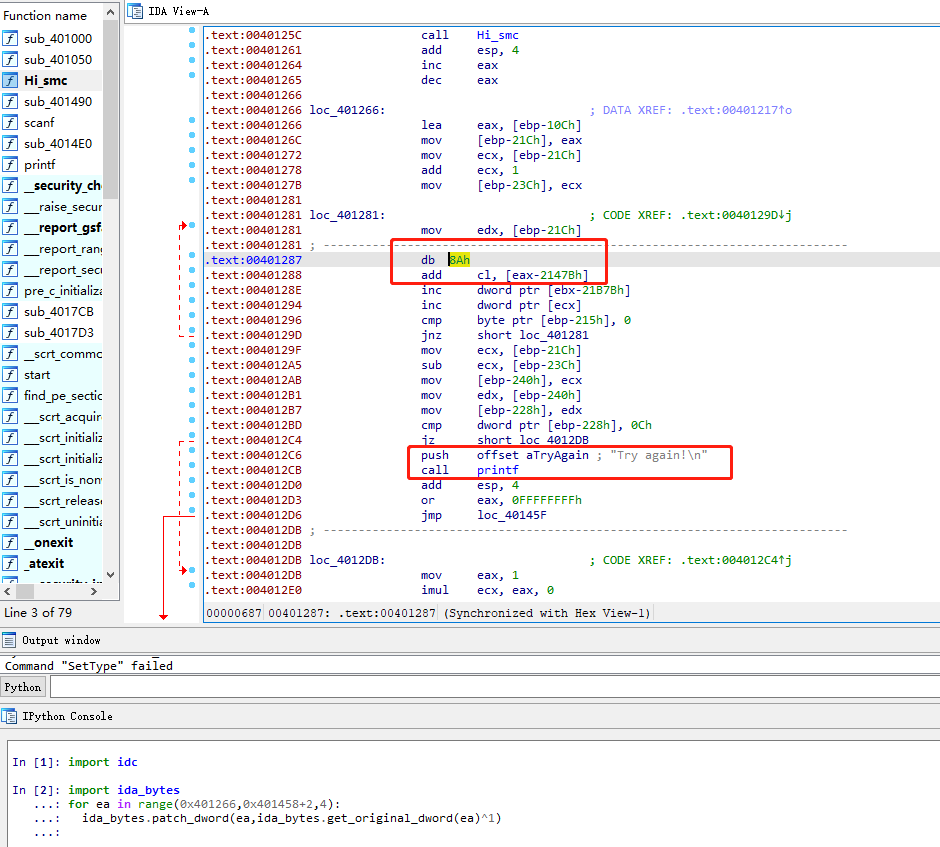The width and height of the screenshot is (940, 847).
Task: Select __report_gsfailure function row
Action: pos(52,228)
